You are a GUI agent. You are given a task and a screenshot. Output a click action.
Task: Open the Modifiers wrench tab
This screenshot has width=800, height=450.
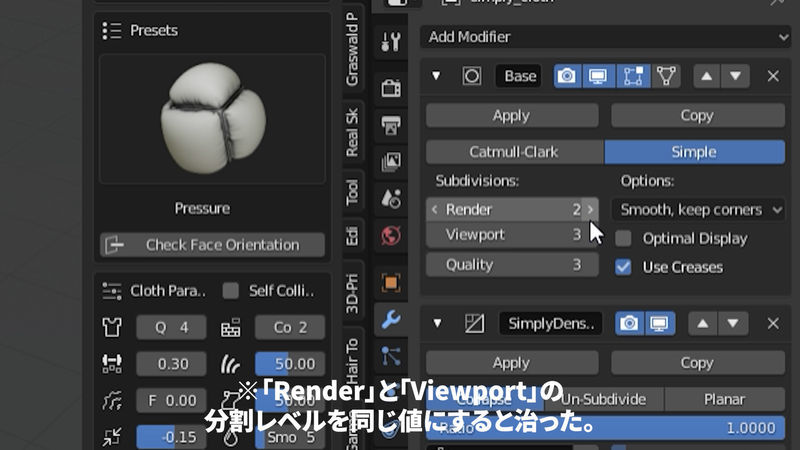(x=391, y=320)
